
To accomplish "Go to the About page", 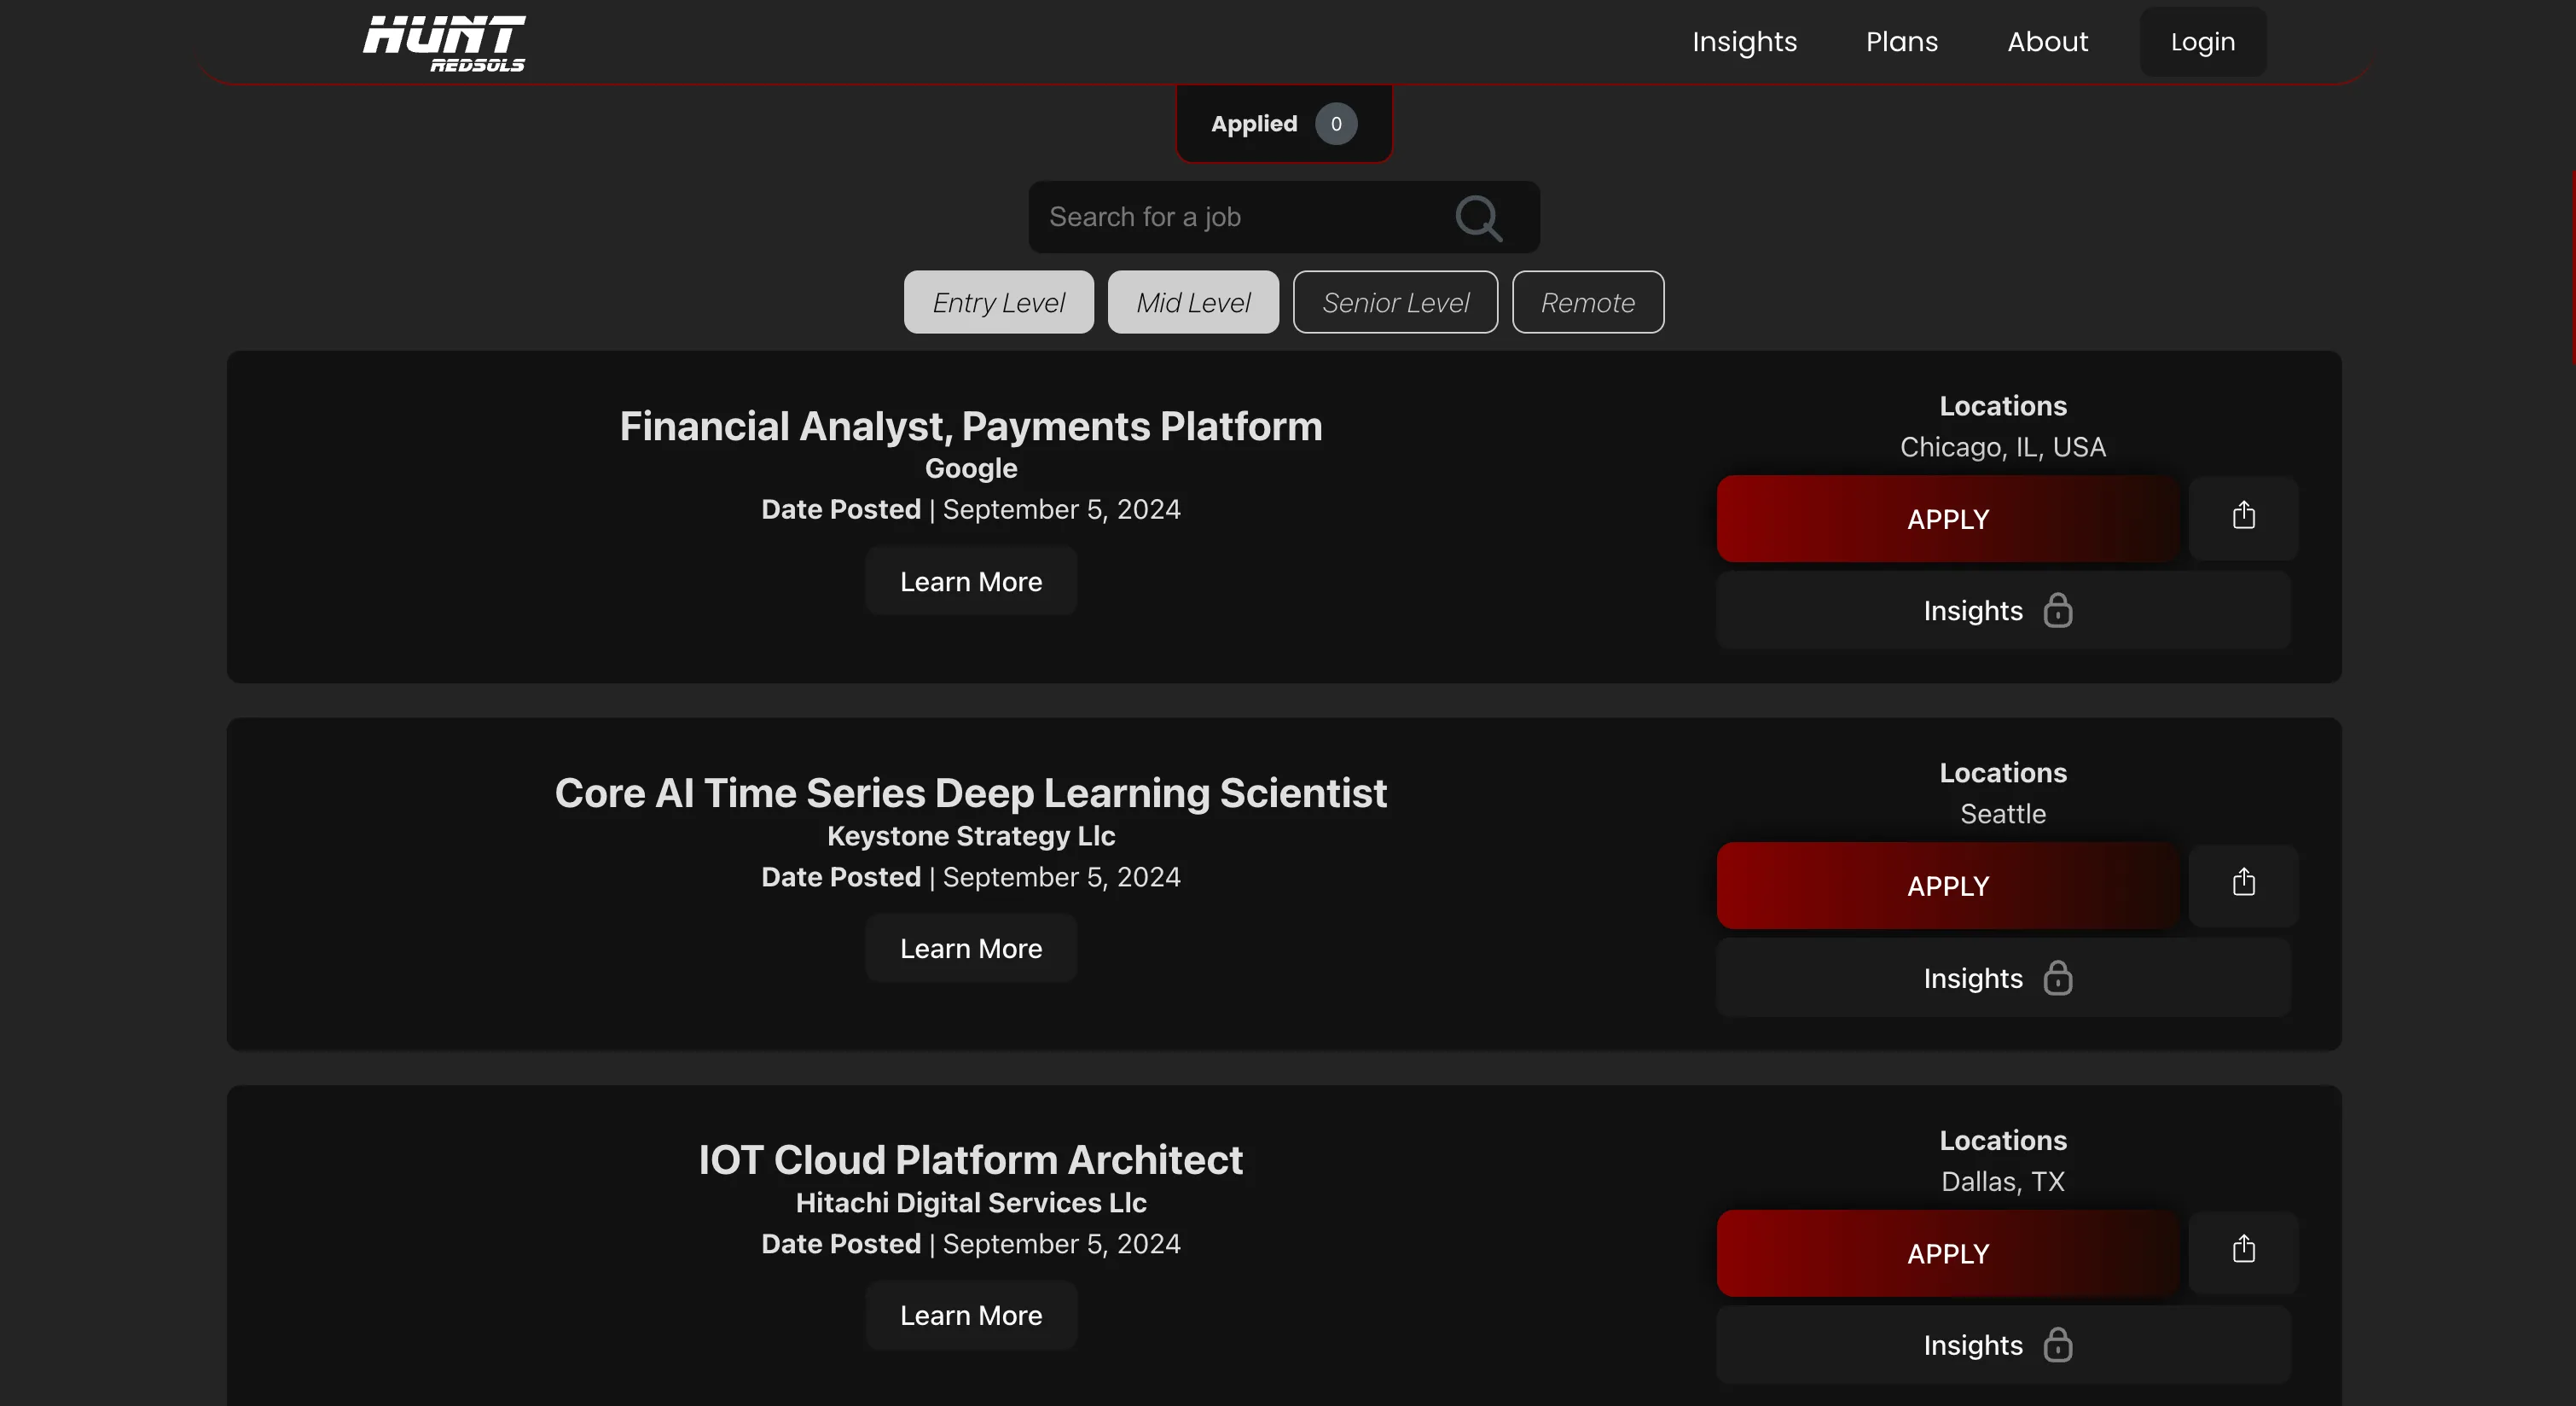I will (2047, 42).
